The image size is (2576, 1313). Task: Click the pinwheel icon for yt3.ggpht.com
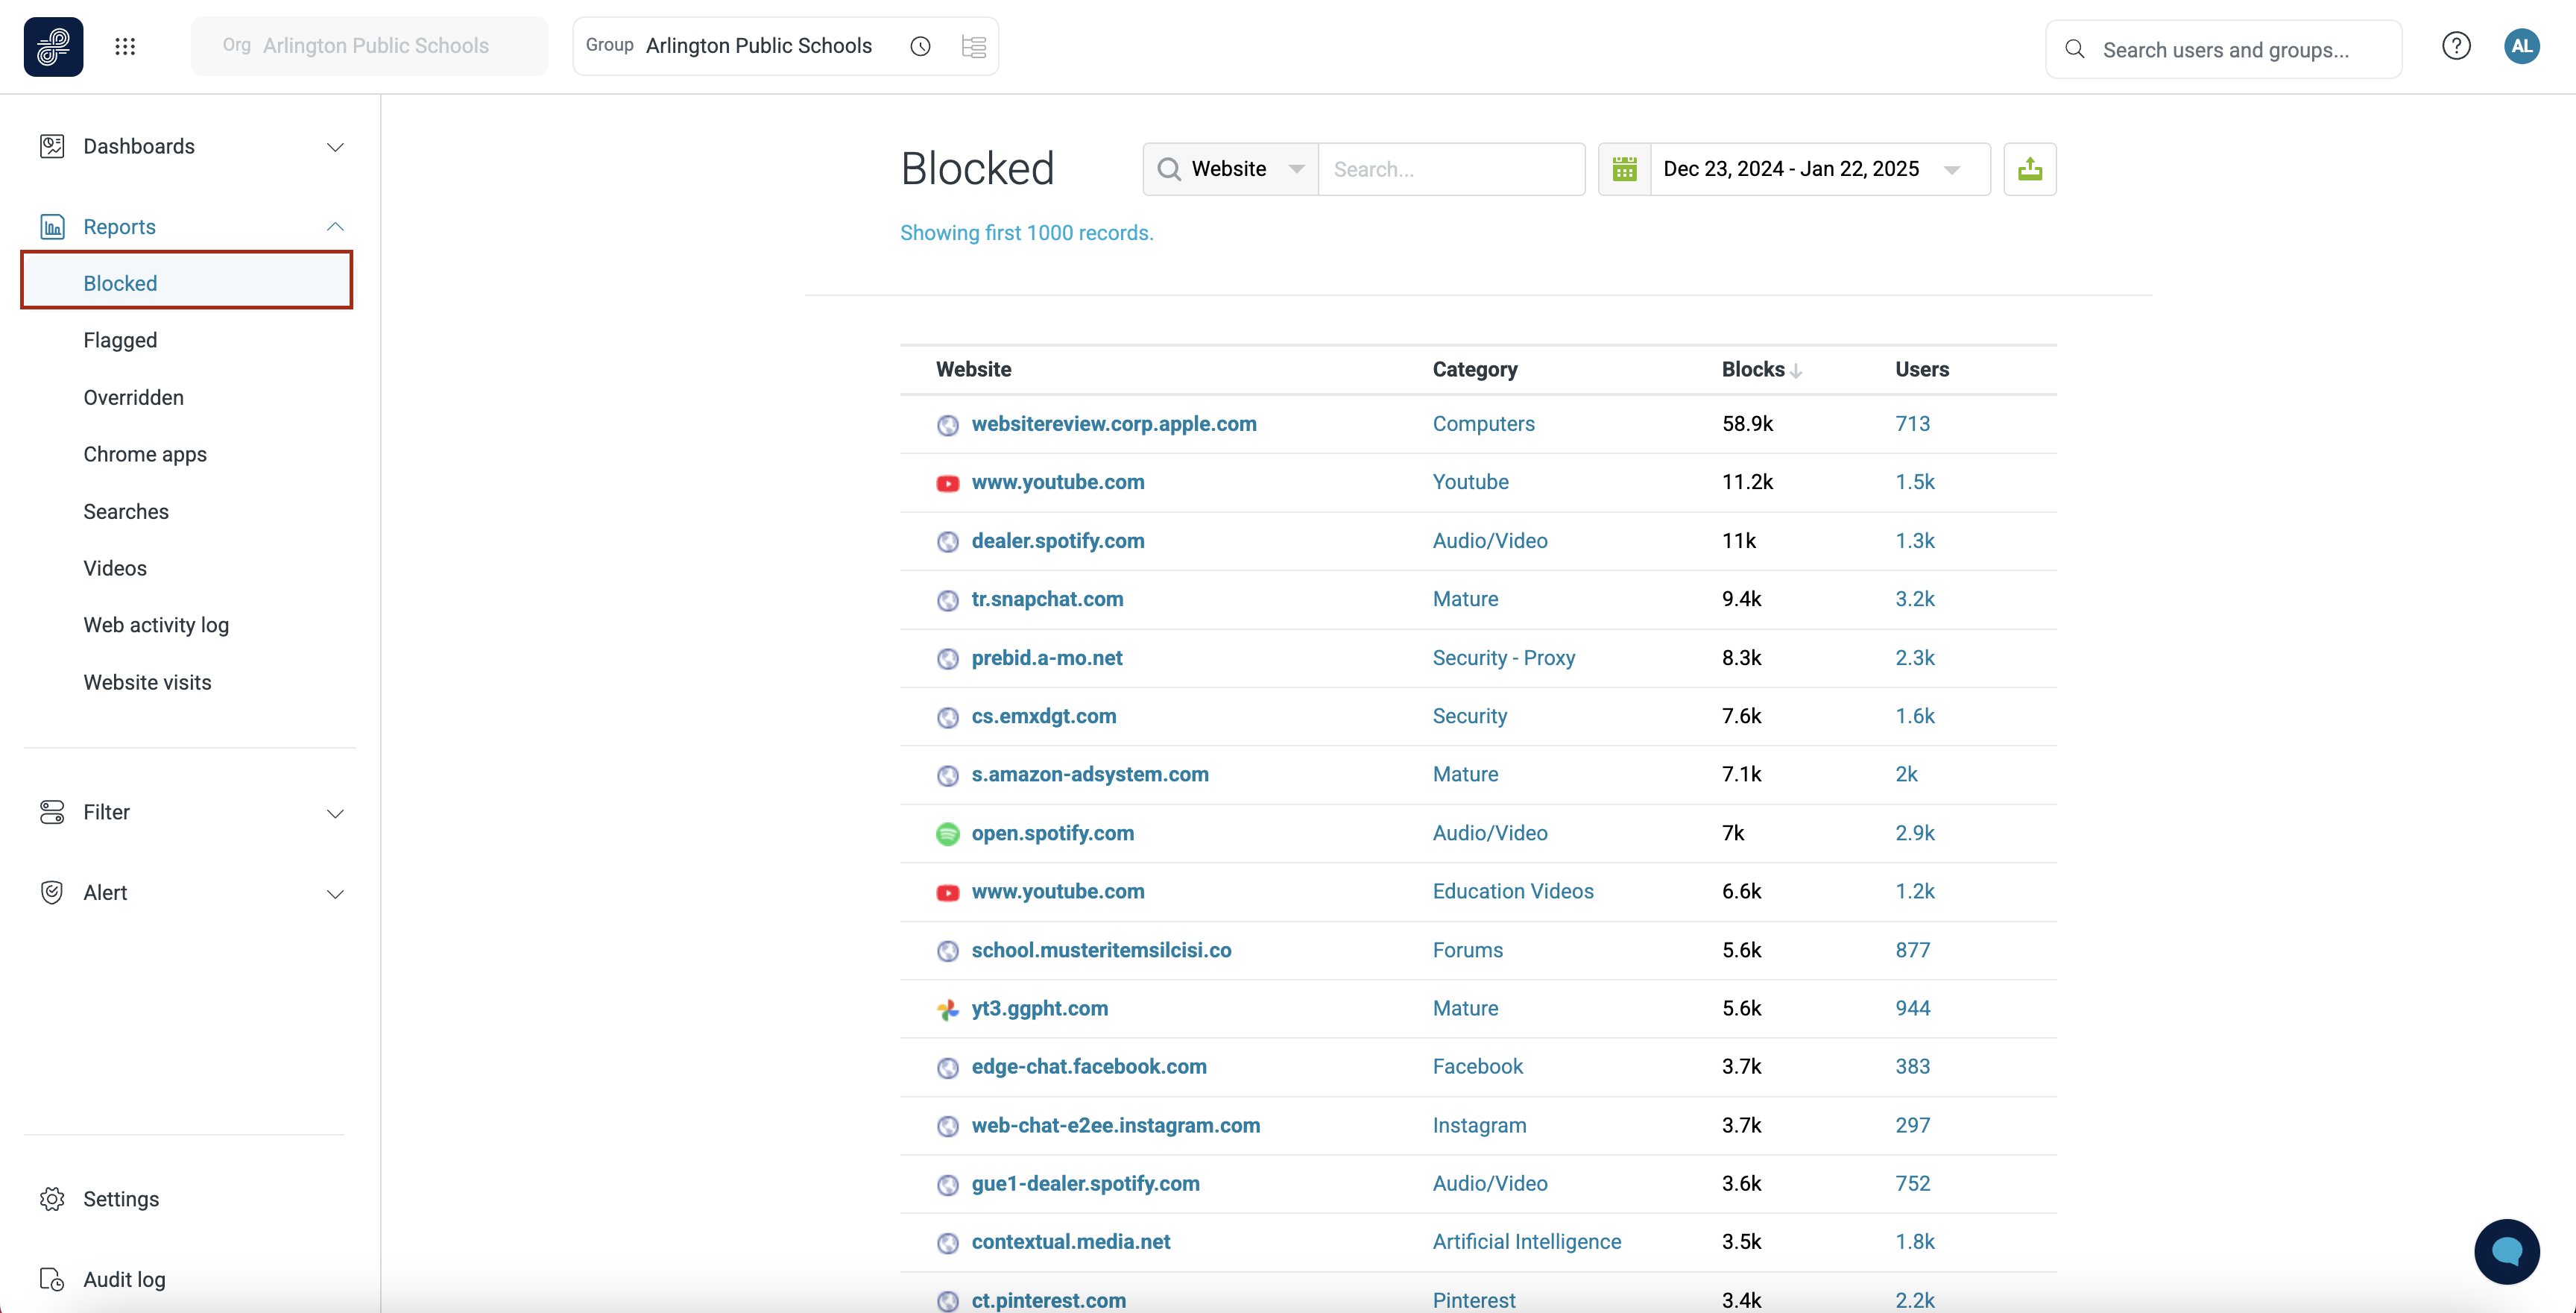947,1009
